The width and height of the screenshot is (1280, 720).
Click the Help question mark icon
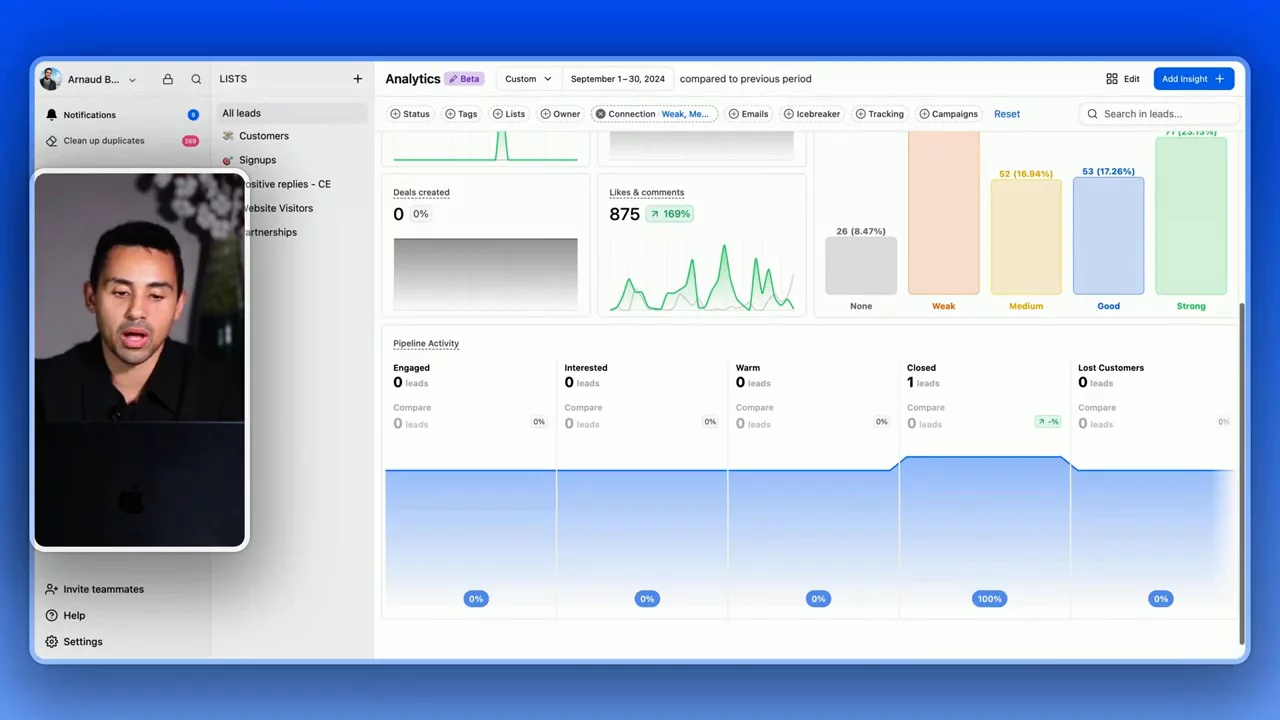point(52,616)
